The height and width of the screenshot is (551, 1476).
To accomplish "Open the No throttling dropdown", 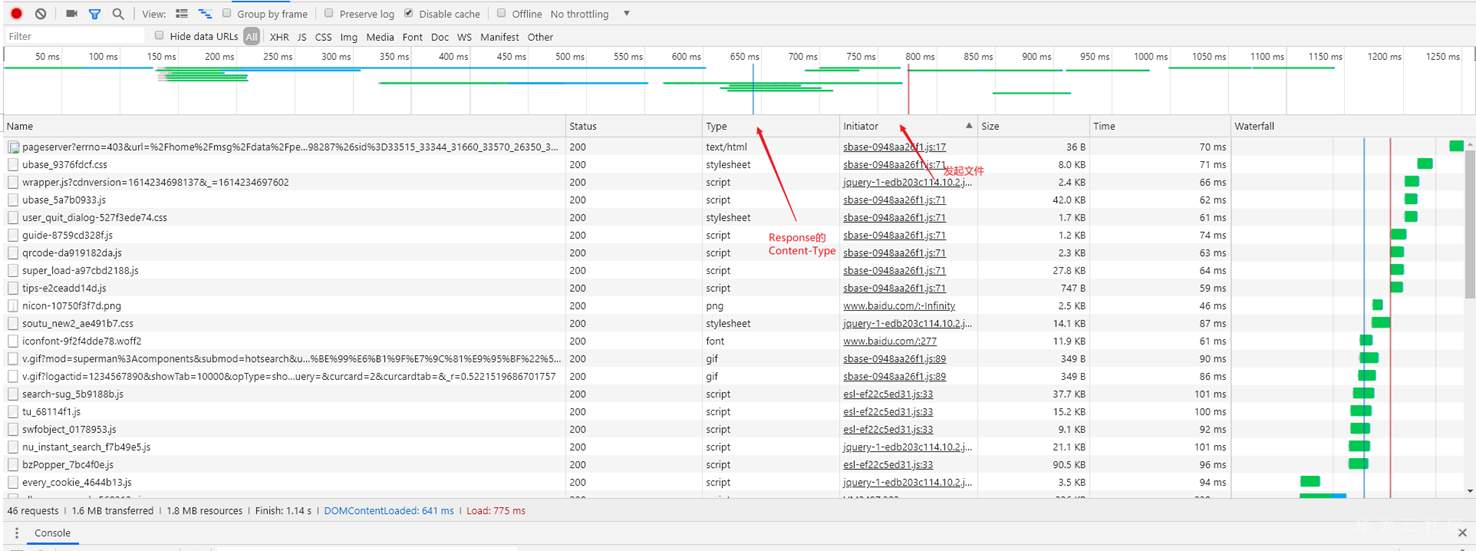I will coord(579,14).
